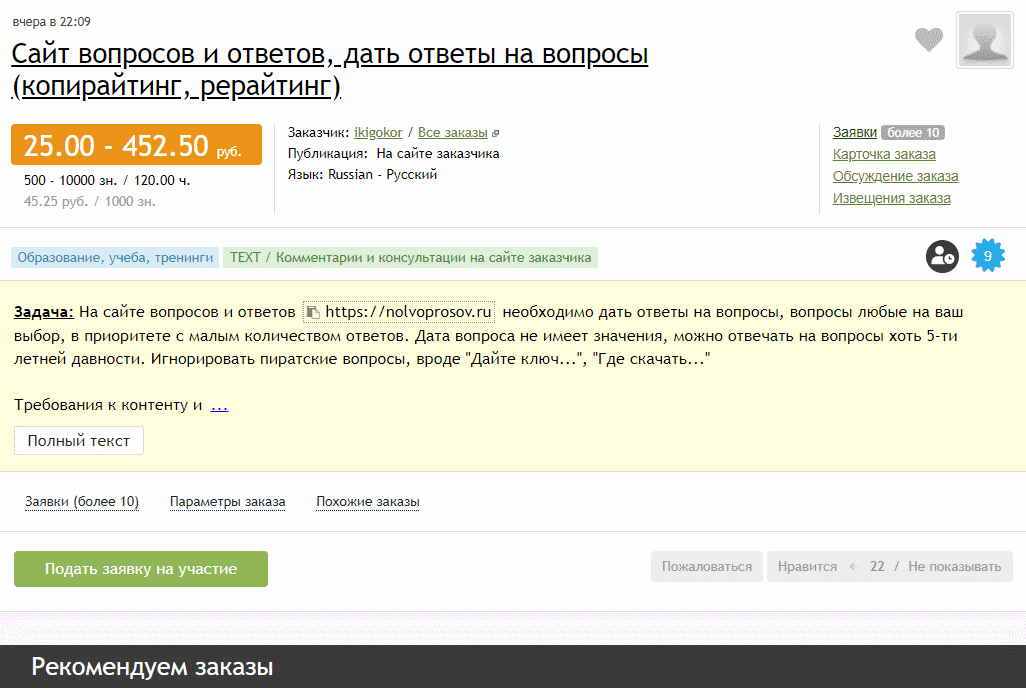Click Не показывать to hide order
This screenshot has width=1026, height=700.
click(x=955, y=567)
